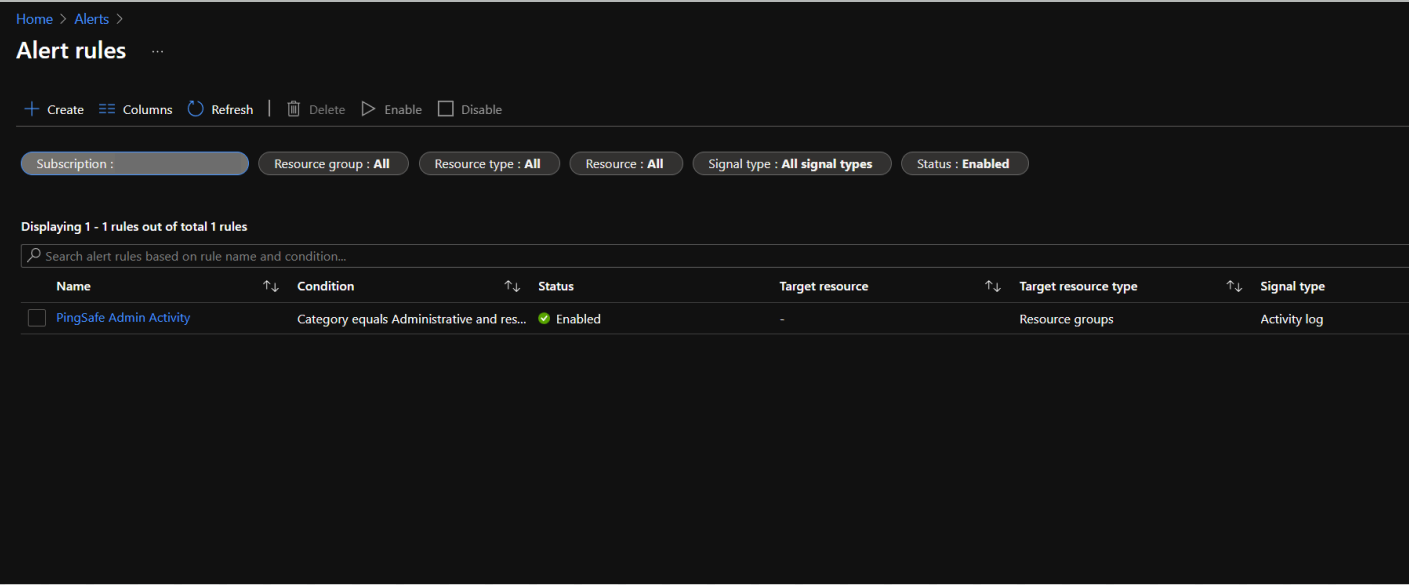This screenshot has height=585, width=1409.
Task: Open the Subscription filter
Action: pos(135,164)
